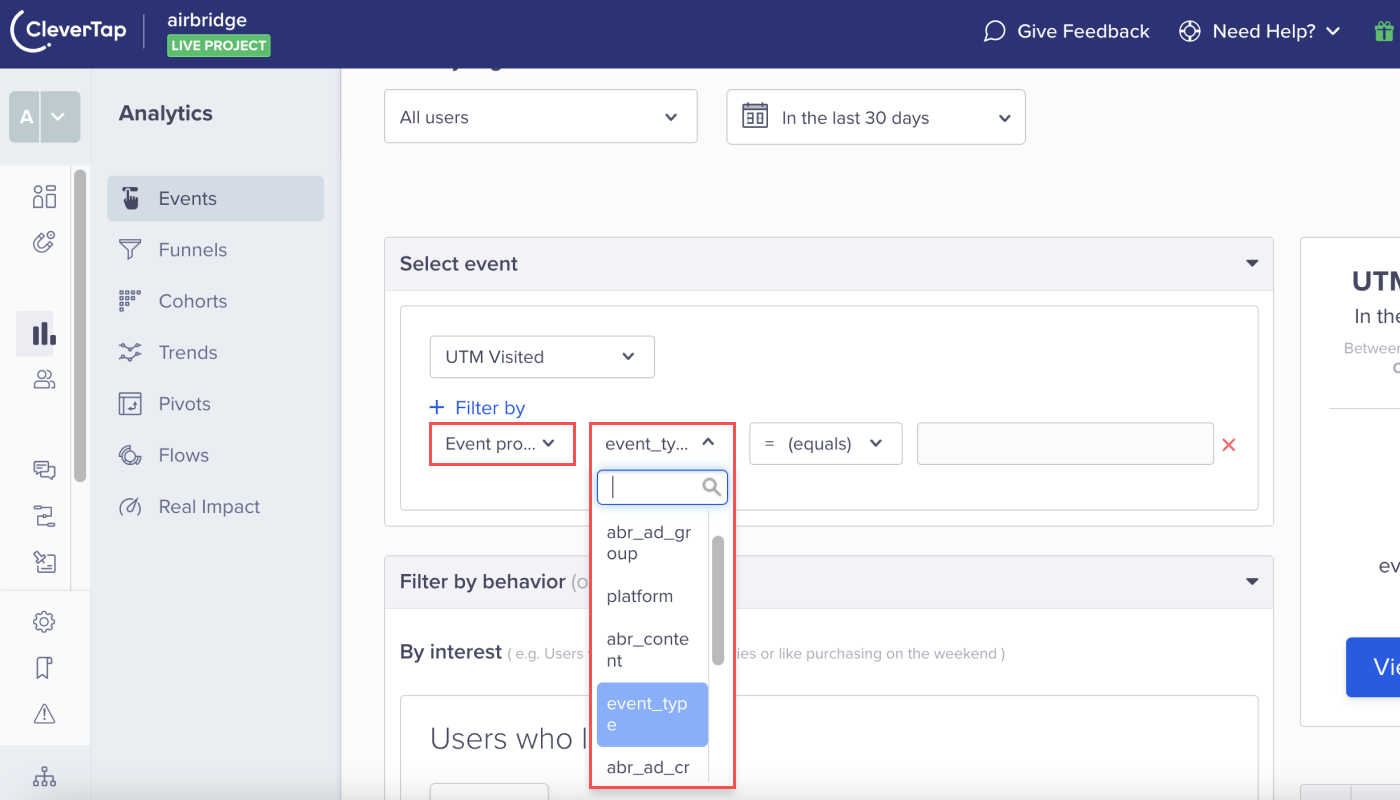Open the users segments icon in sidebar

(x=44, y=379)
